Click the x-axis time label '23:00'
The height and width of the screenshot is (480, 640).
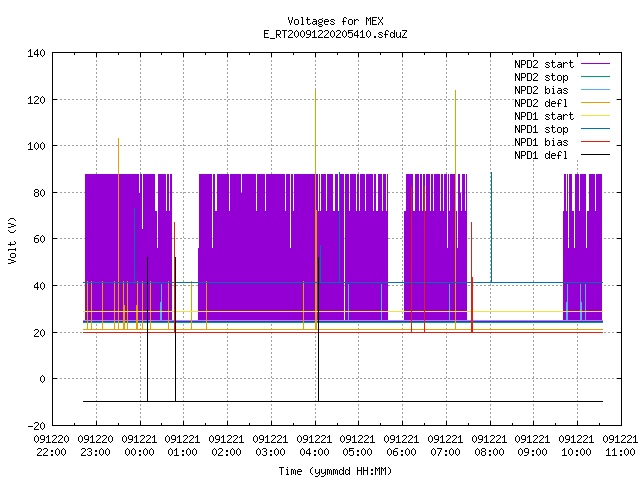pos(96,452)
